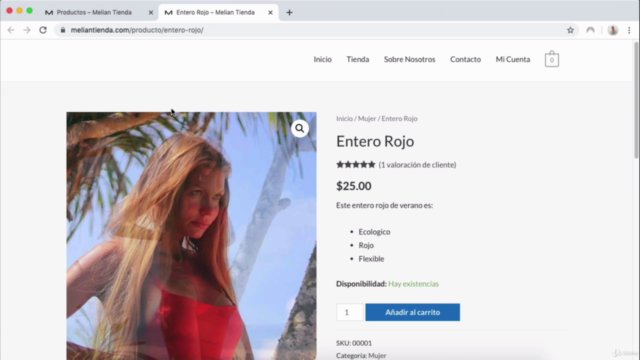Click the Ecologico bullet item
This screenshot has width=640, height=360.
(x=374, y=232)
